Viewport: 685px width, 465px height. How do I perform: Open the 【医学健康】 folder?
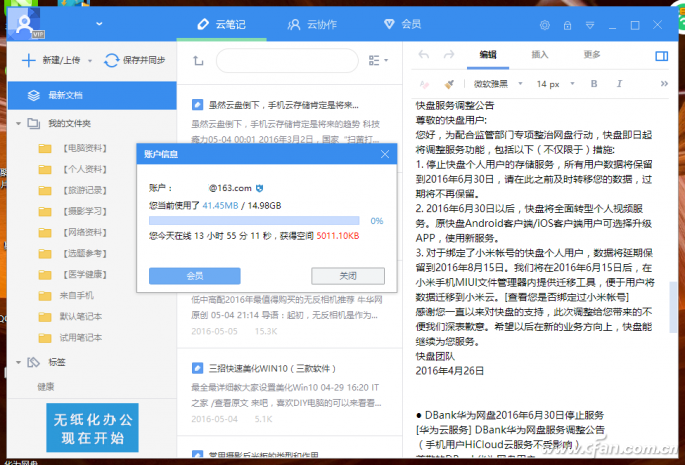[84, 274]
